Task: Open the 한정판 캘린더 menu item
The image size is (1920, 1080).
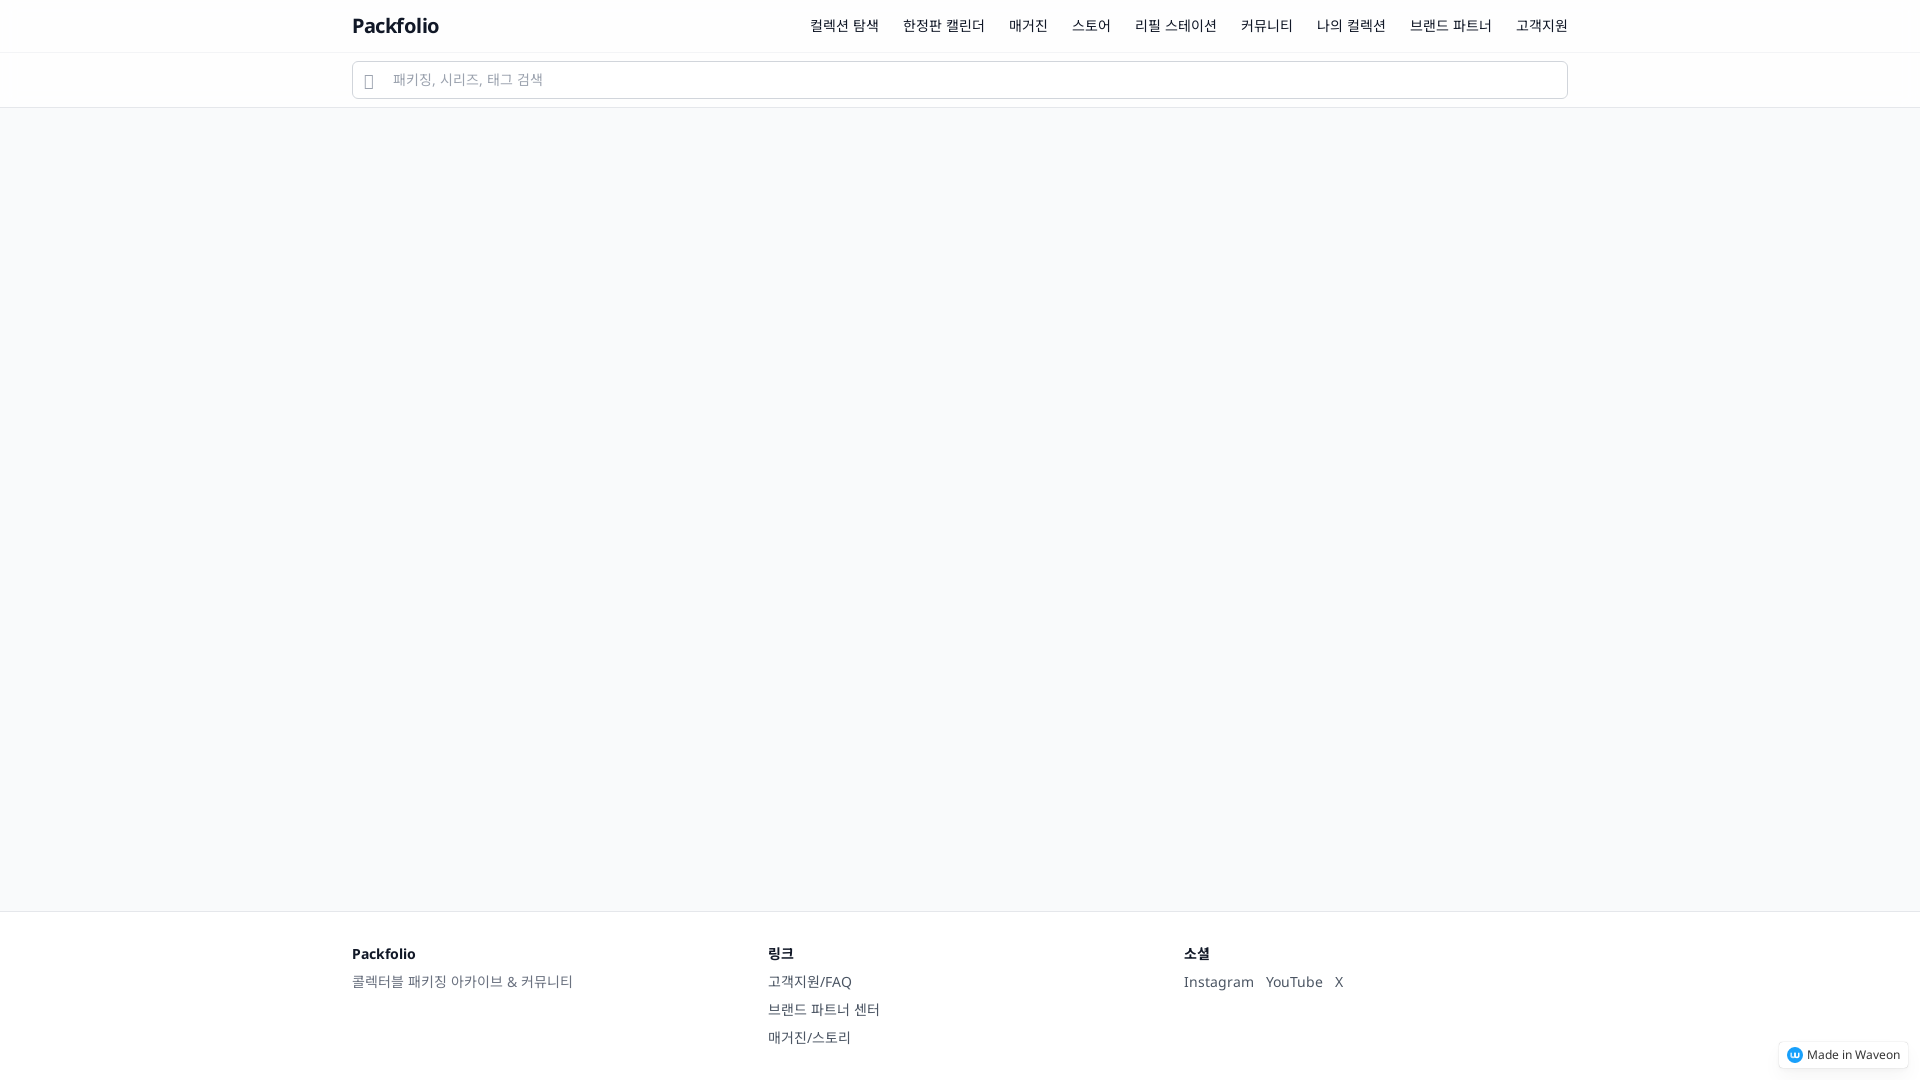Action: tap(943, 26)
